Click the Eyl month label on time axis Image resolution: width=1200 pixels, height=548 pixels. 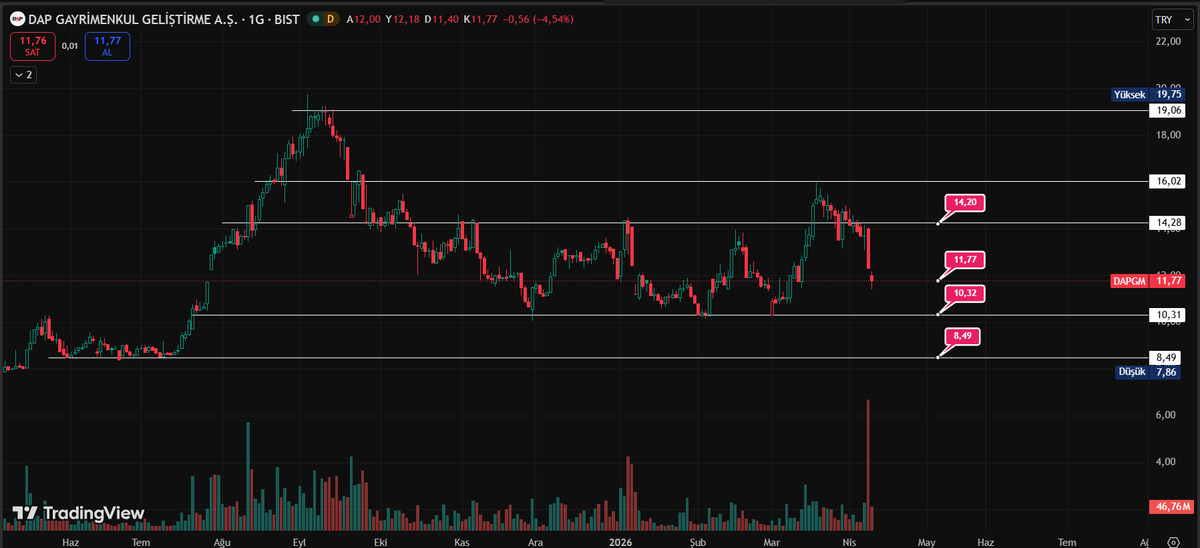pos(299,541)
